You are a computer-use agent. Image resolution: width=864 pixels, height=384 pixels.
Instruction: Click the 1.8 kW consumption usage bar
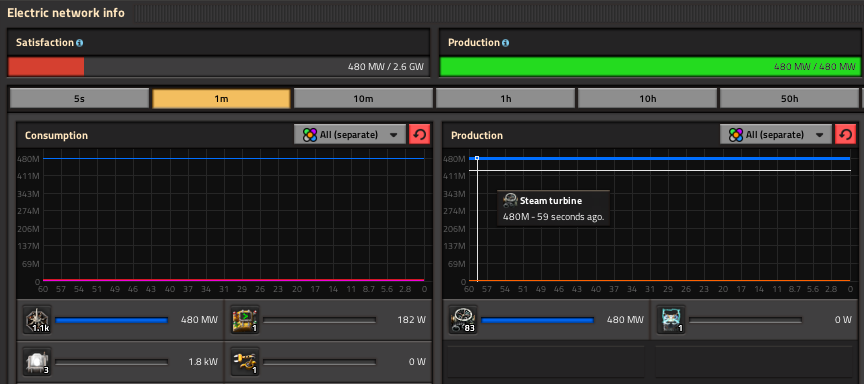point(112,362)
